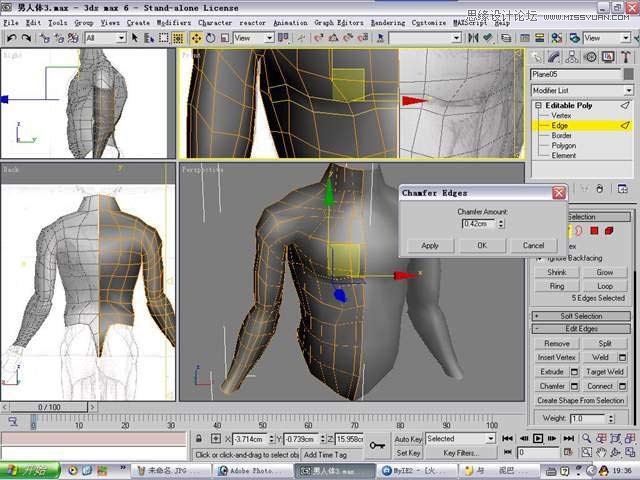Open Extrude settings box beside Extrude button
The width and height of the screenshot is (640, 480).
click(x=575, y=372)
